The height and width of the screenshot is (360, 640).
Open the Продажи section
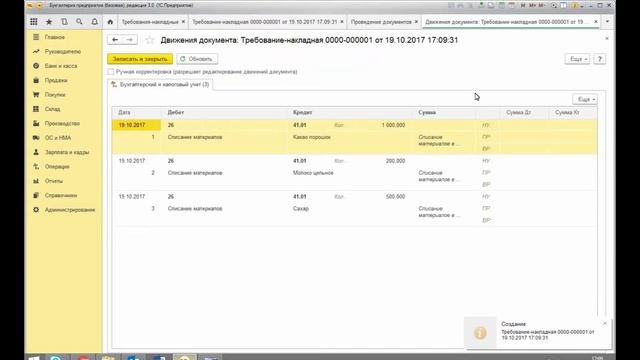pos(56,80)
